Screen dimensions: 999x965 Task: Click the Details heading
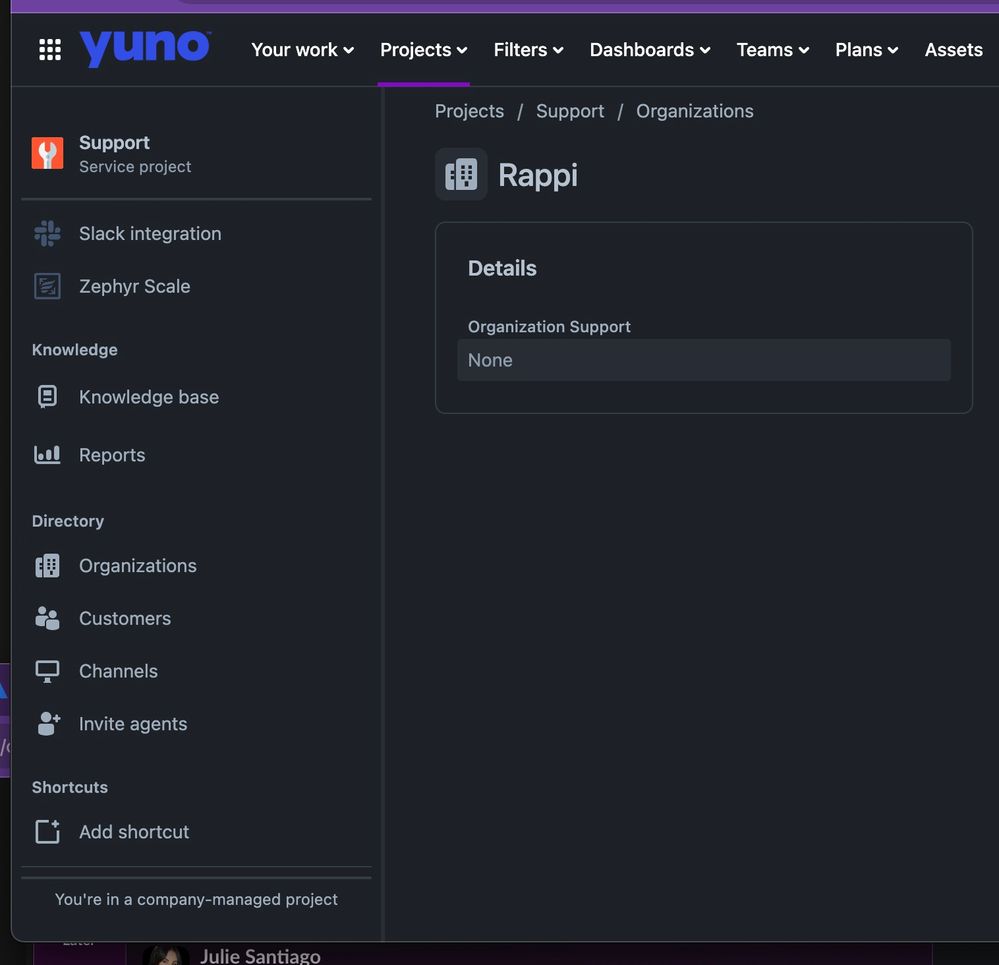502,268
